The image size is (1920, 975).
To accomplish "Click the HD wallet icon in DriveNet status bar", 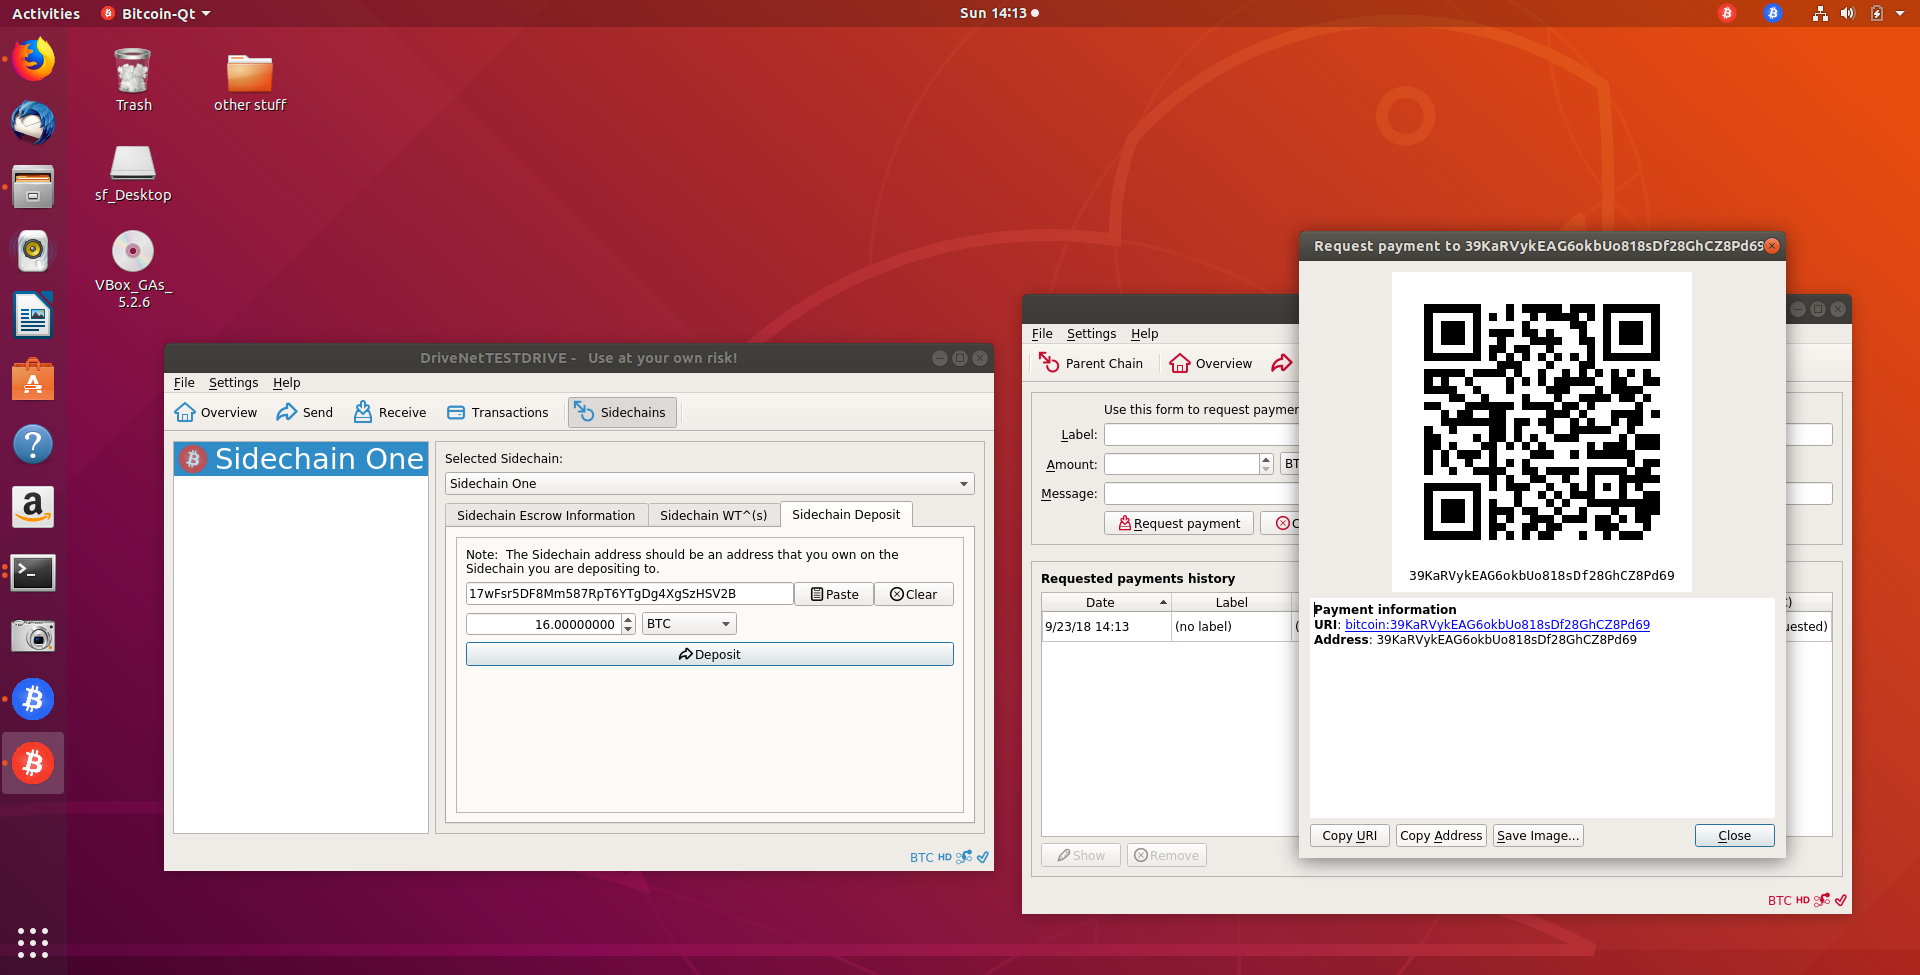I will pyautogui.click(x=945, y=857).
